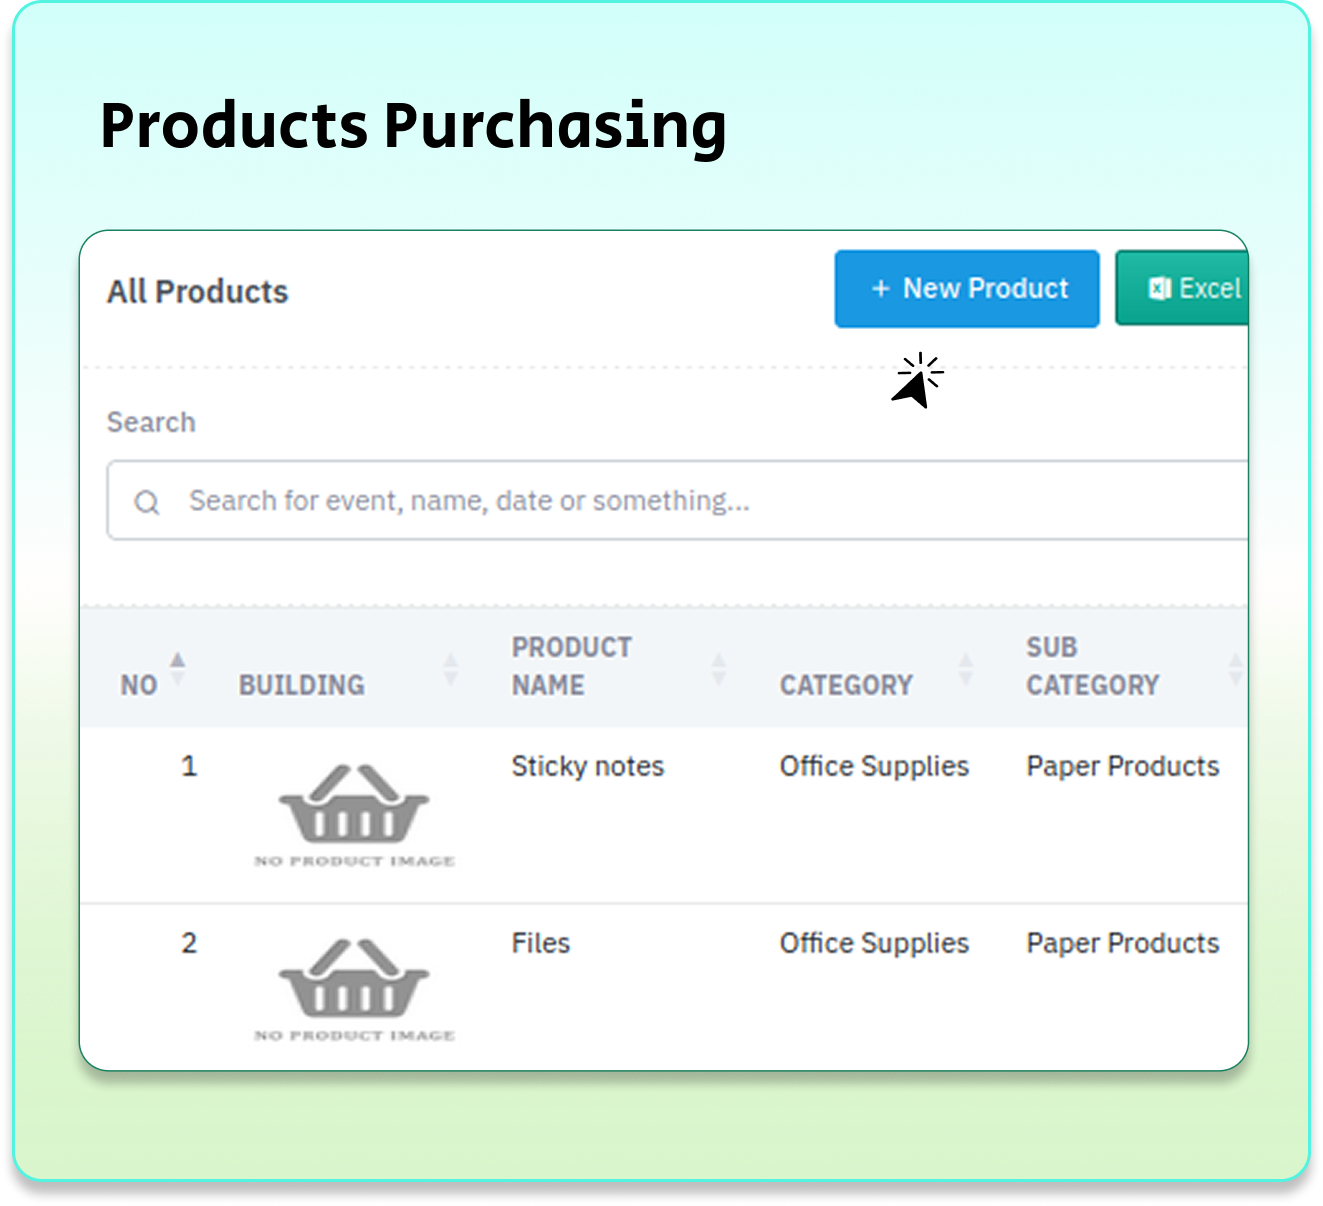Select row number 1 in the table
Screen dimensions: 1323x1206
point(189,766)
